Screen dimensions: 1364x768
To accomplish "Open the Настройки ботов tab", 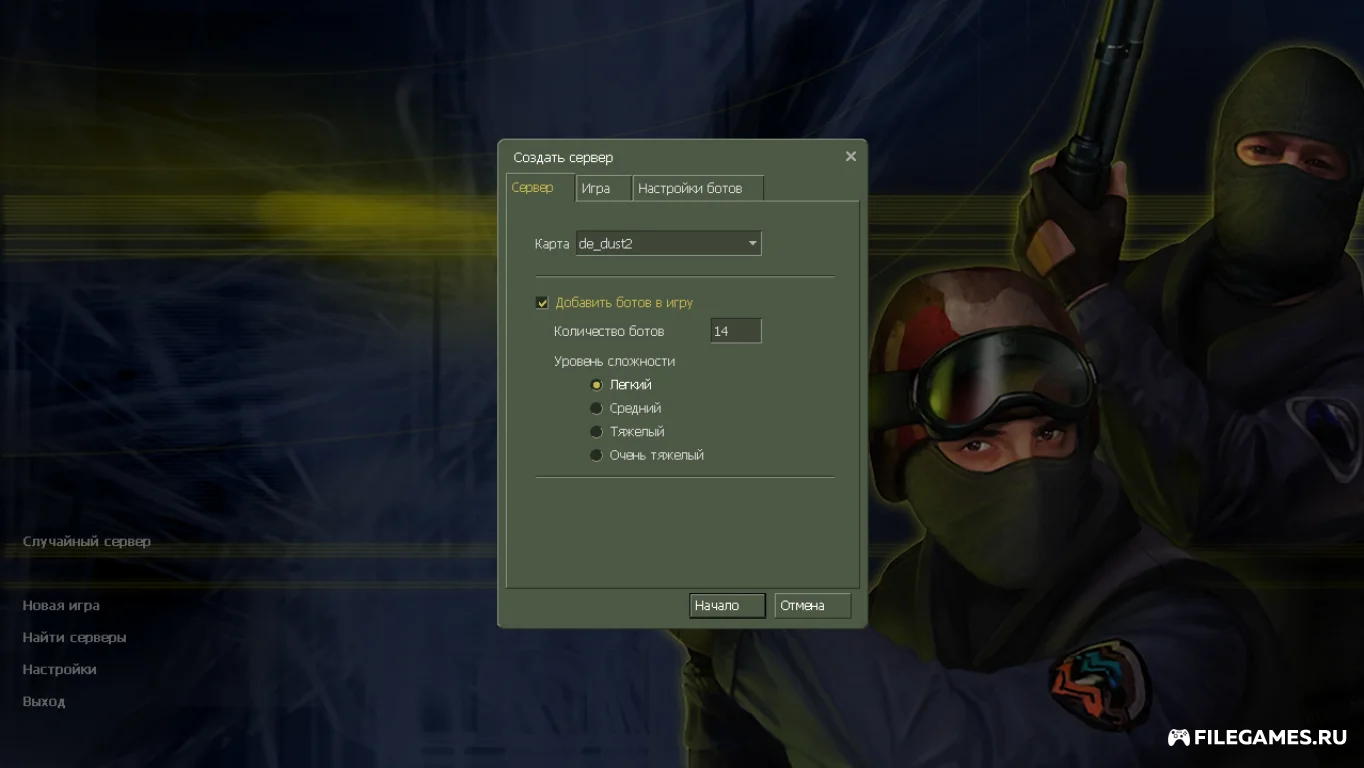I will tap(698, 188).
